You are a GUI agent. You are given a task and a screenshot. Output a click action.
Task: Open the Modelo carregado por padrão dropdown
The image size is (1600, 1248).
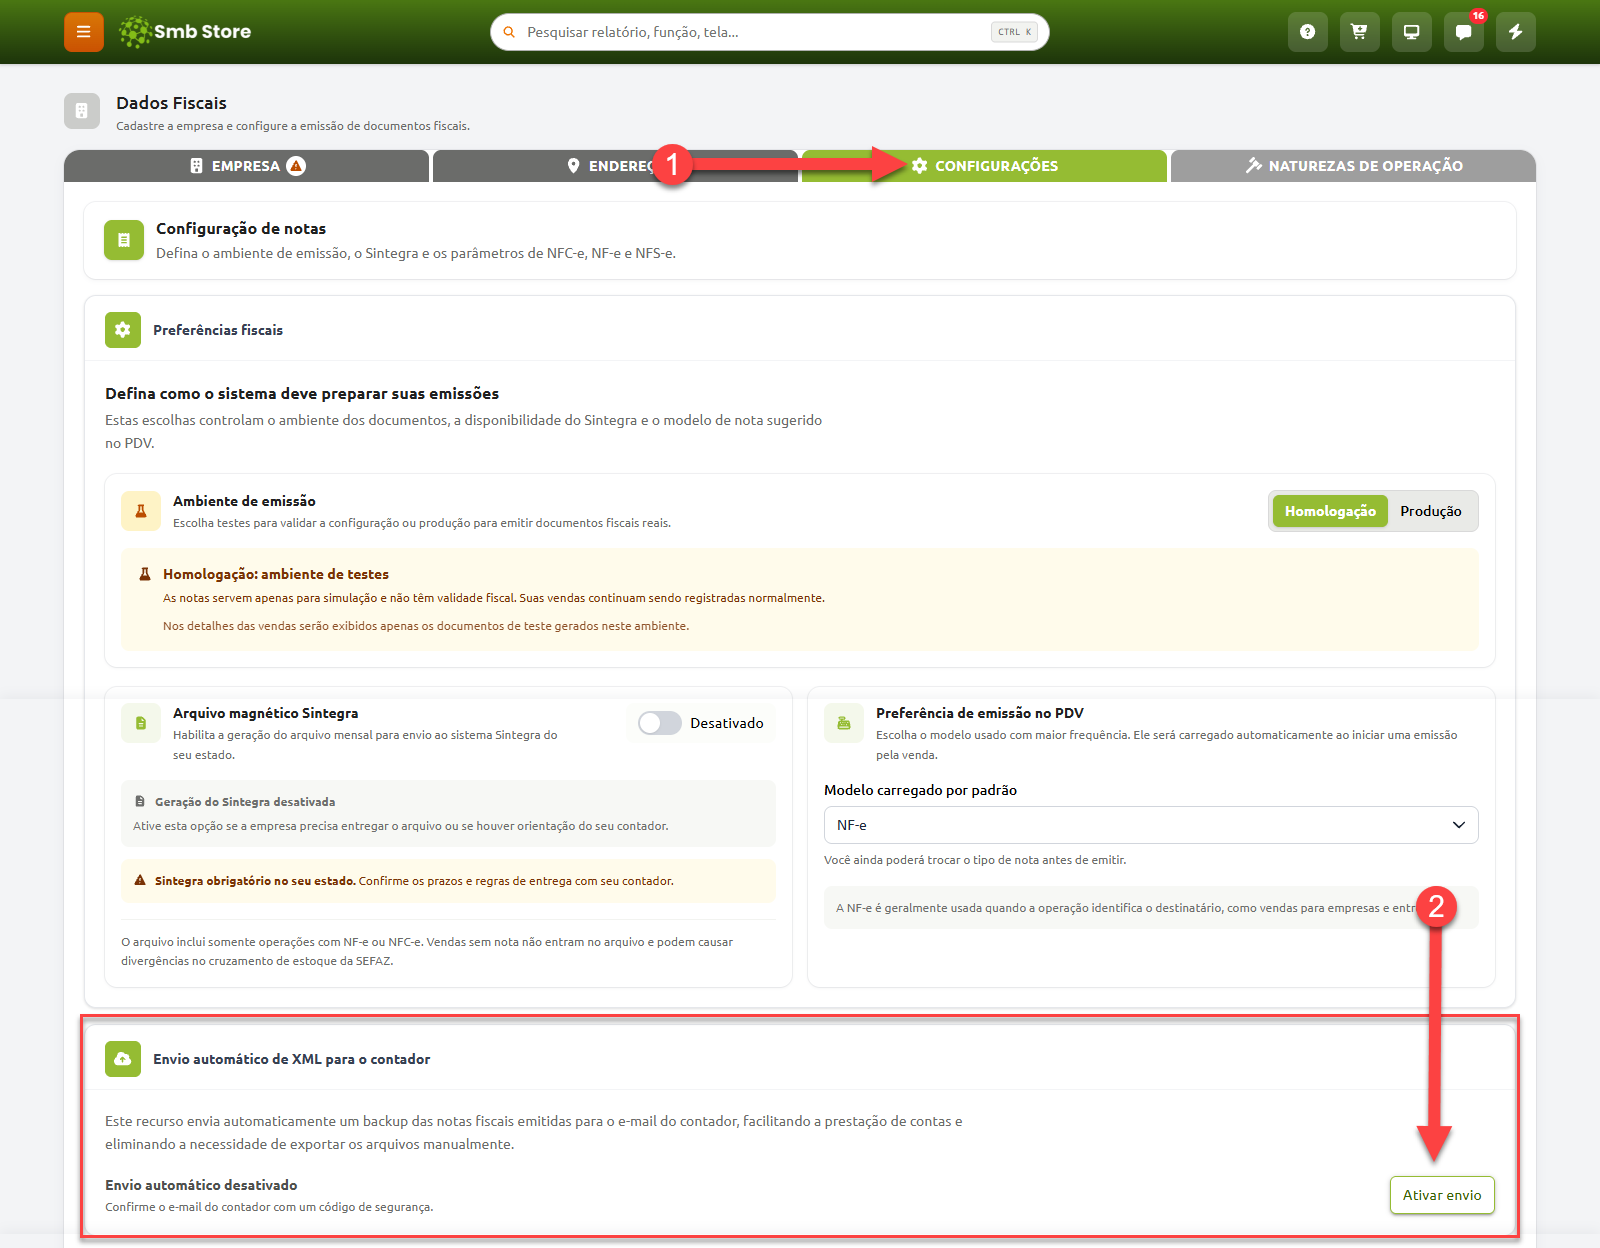[1151, 825]
